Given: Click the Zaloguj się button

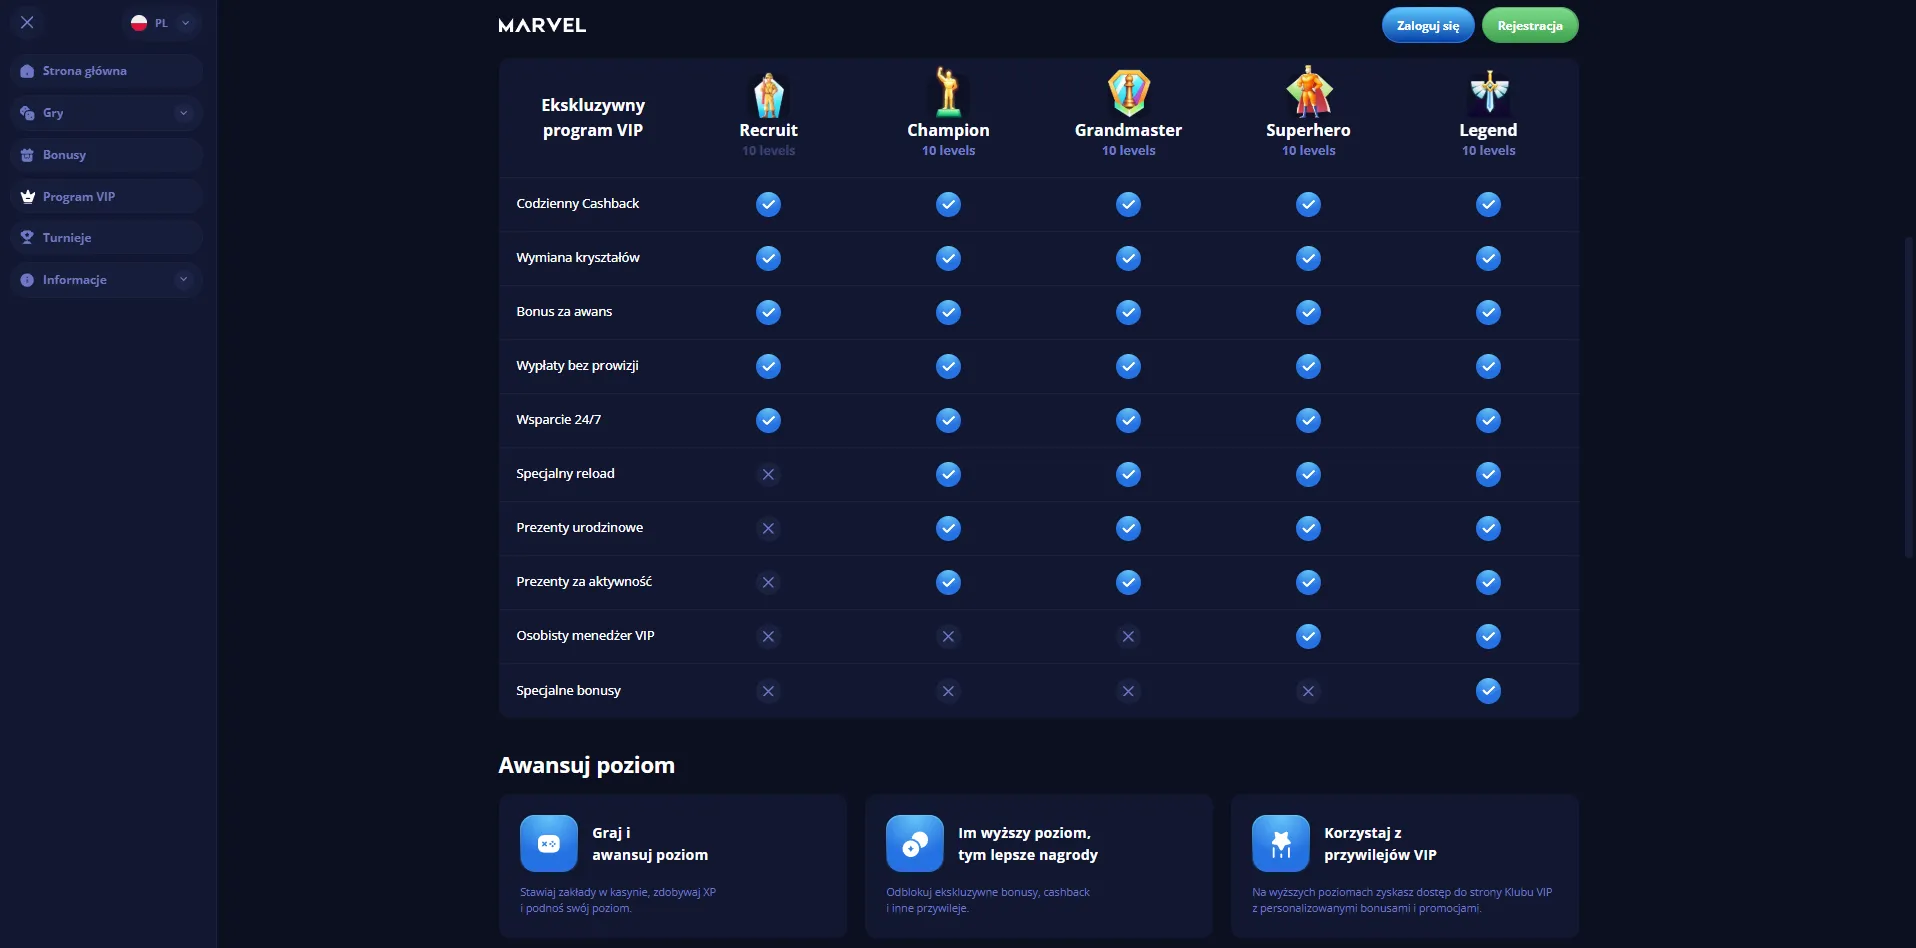Looking at the screenshot, I should [1428, 26].
